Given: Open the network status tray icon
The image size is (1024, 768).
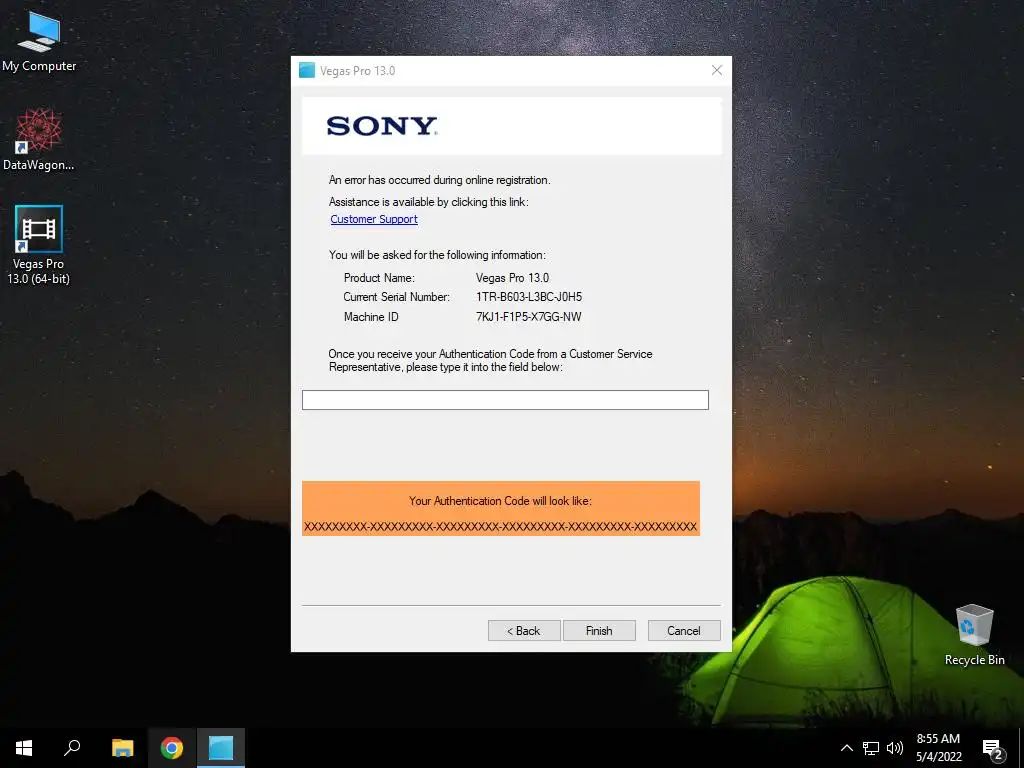Looking at the screenshot, I should (871, 748).
